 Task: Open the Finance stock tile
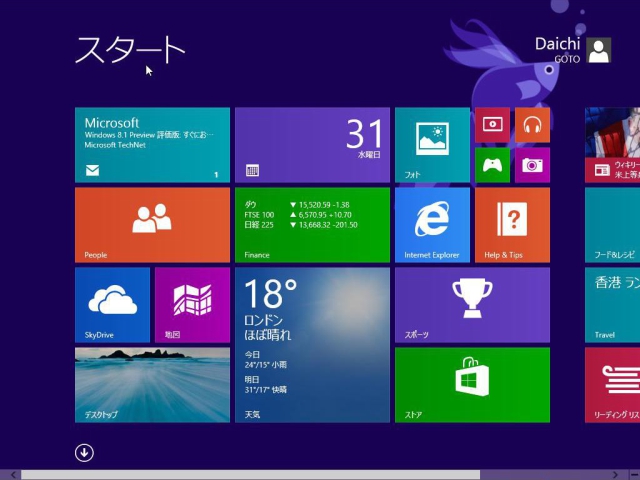(312, 225)
